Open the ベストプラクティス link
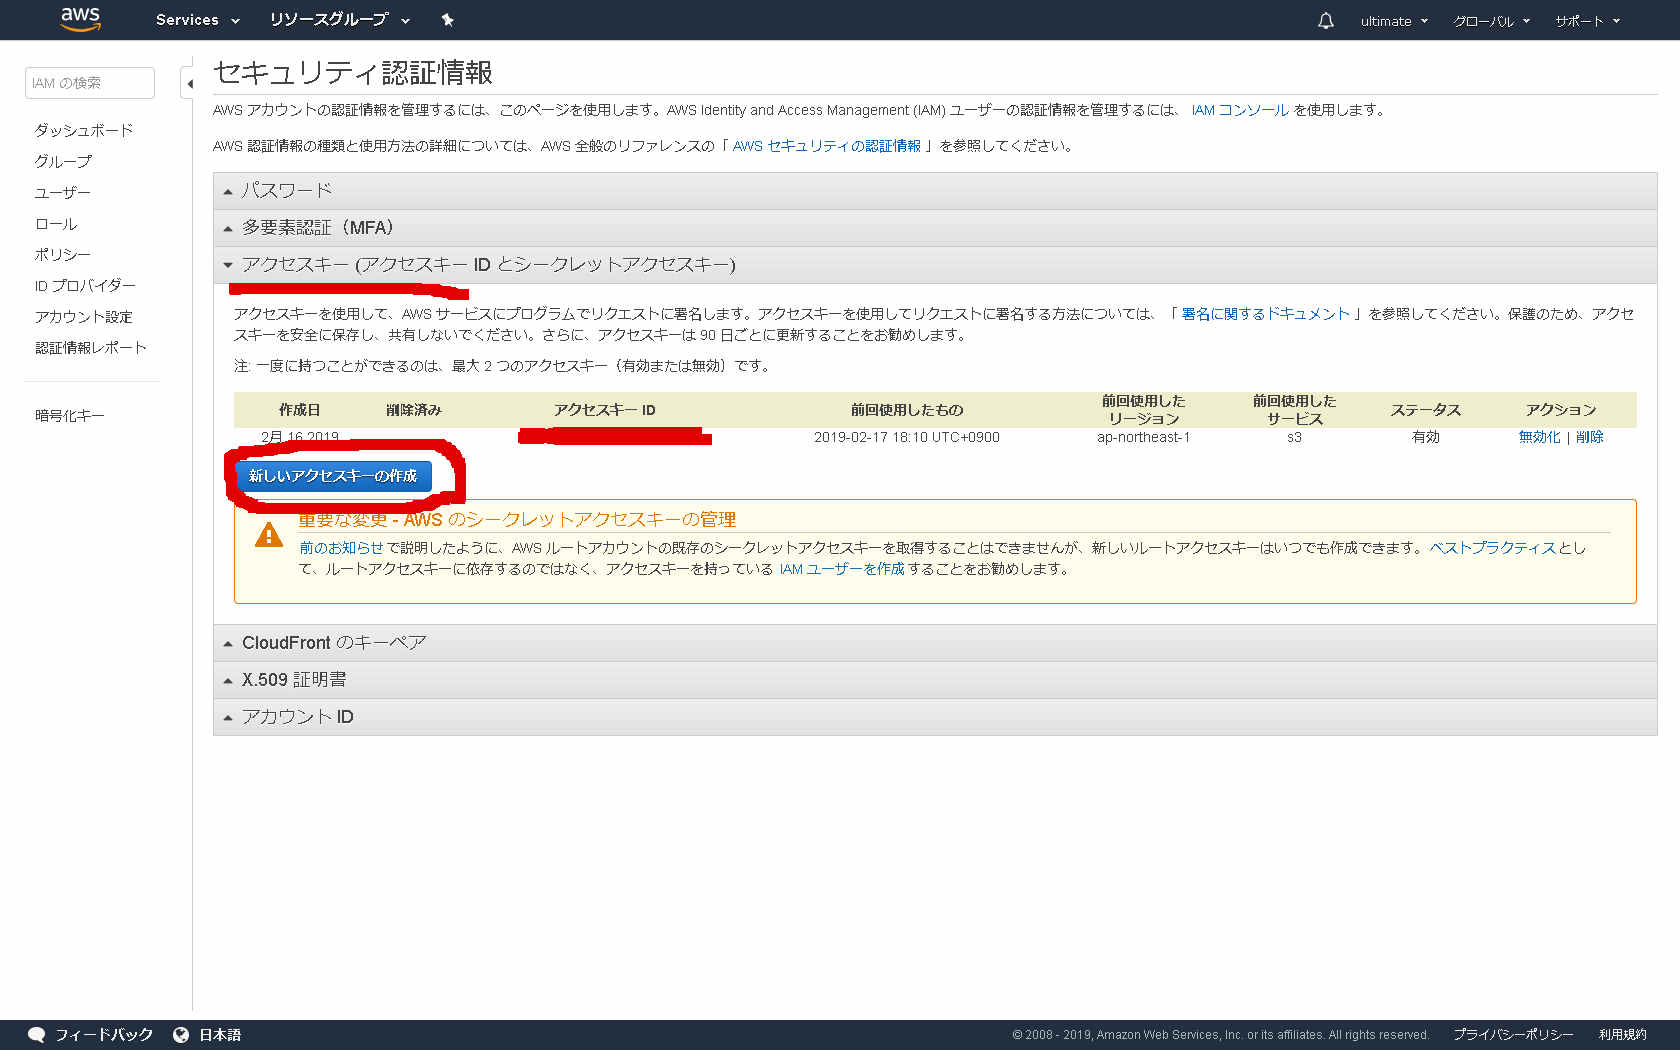The image size is (1680, 1050). coord(1493,548)
